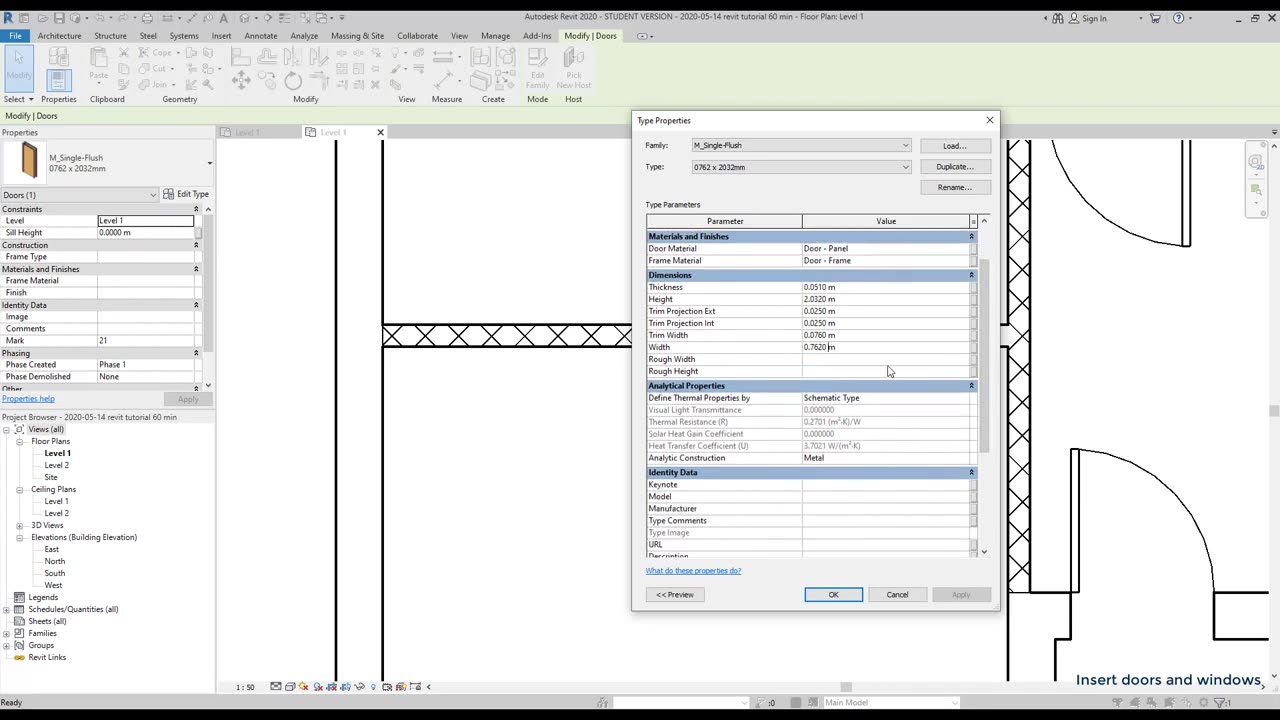Click the Load... button
This screenshot has height=720, width=1280.
955,146
